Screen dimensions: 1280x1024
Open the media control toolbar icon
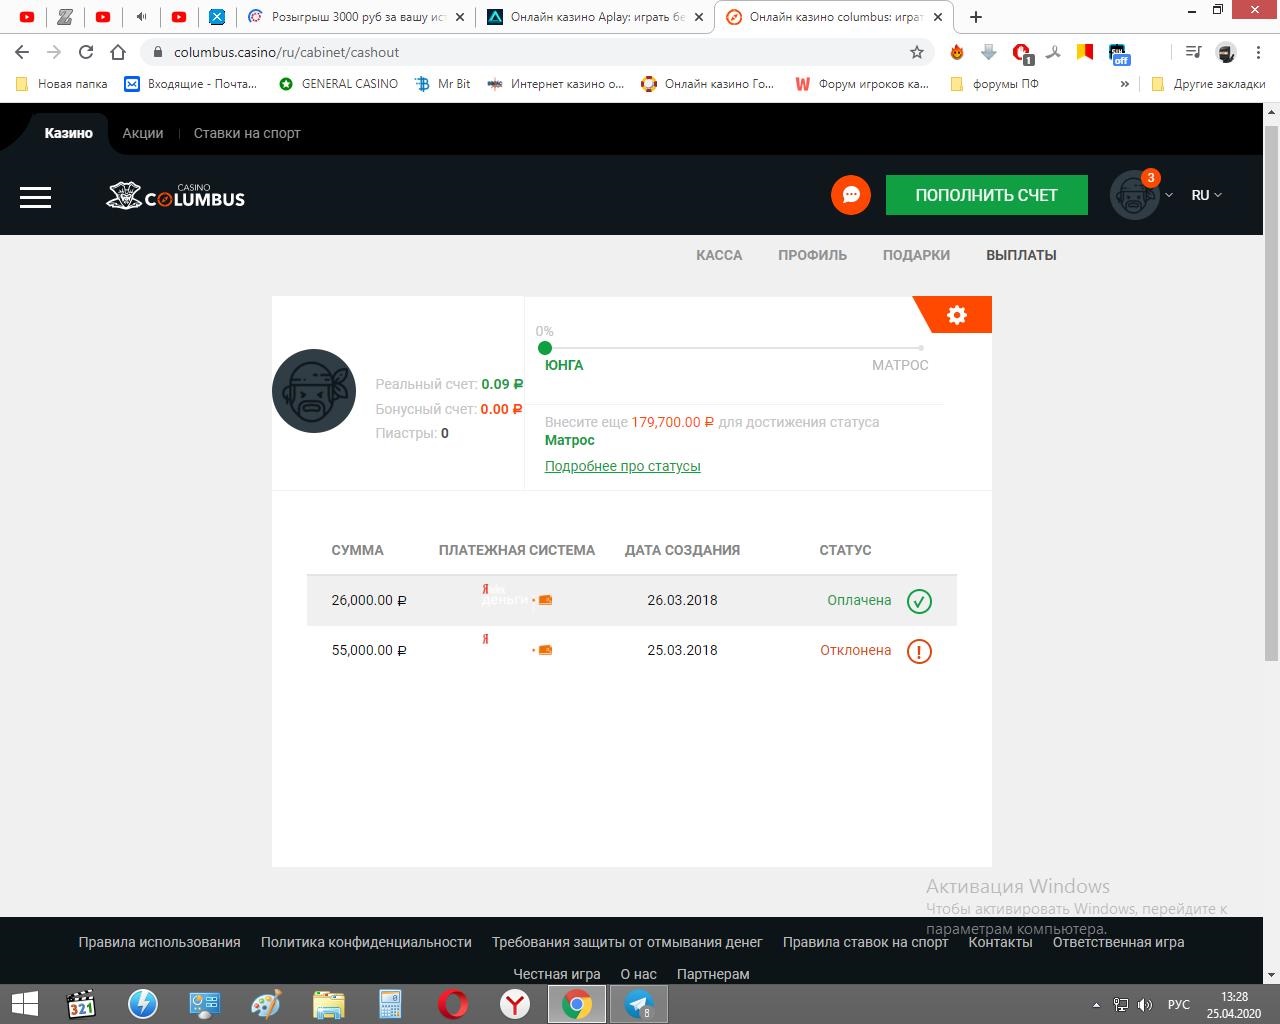coord(1193,52)
